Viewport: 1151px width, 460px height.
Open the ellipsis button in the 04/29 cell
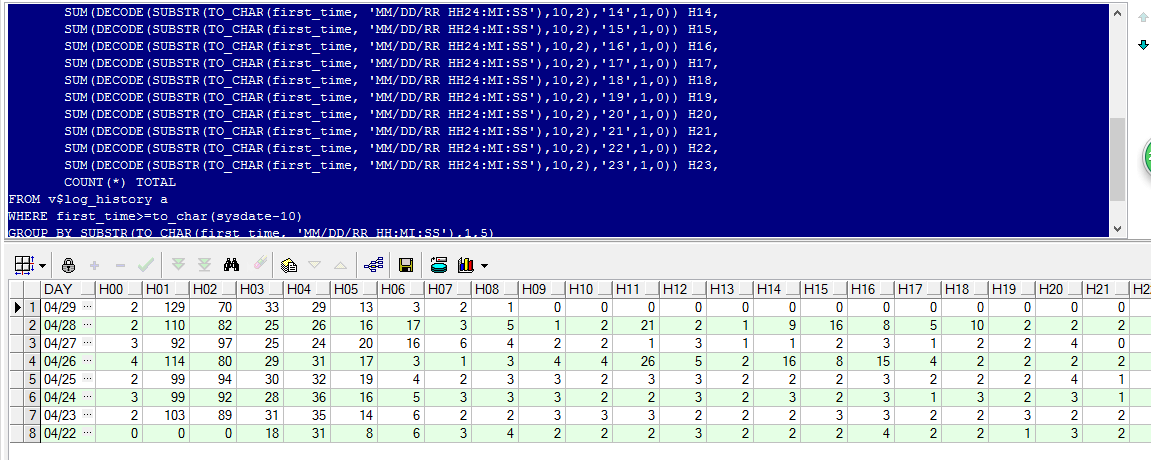pos(87,307)
